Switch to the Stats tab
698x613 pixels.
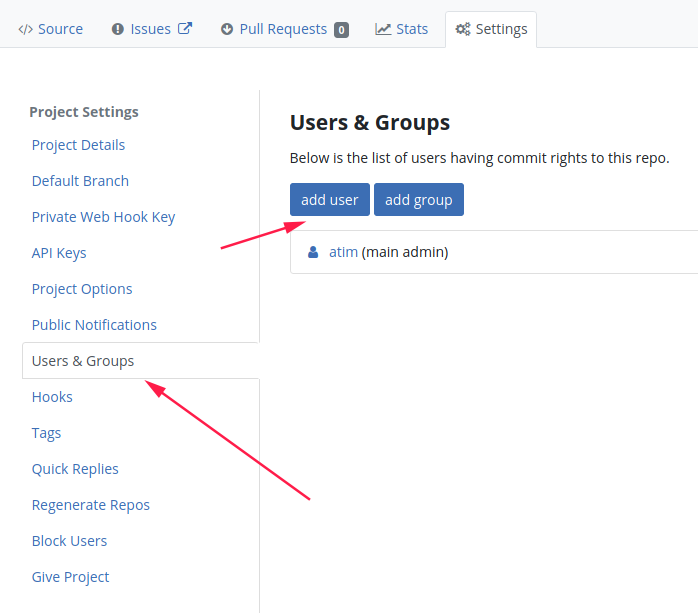click(401, 29)
